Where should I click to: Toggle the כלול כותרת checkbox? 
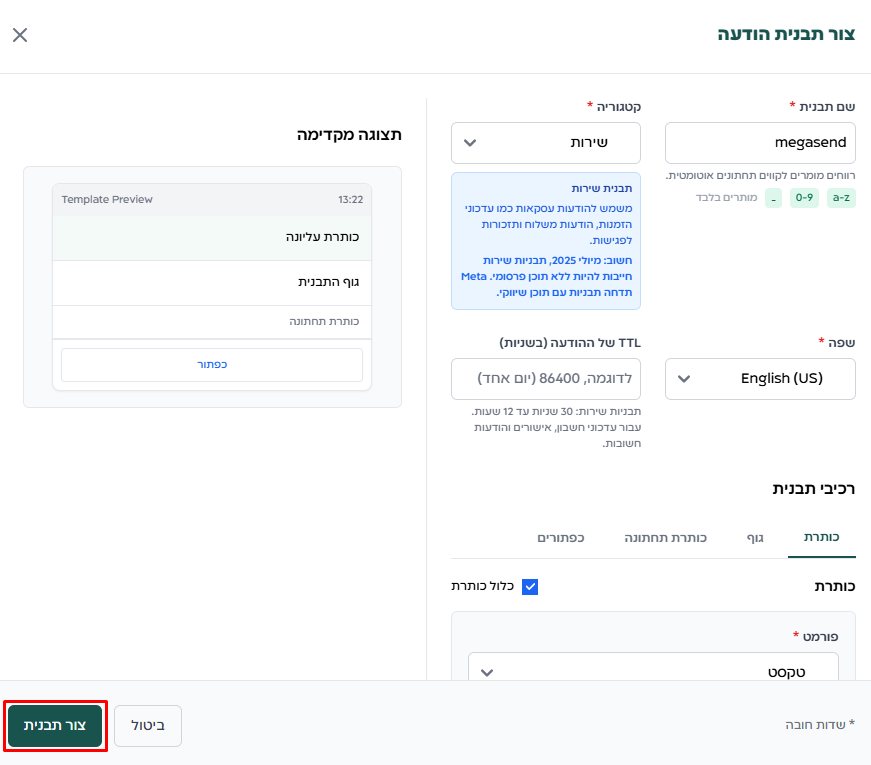coord(530,586)
